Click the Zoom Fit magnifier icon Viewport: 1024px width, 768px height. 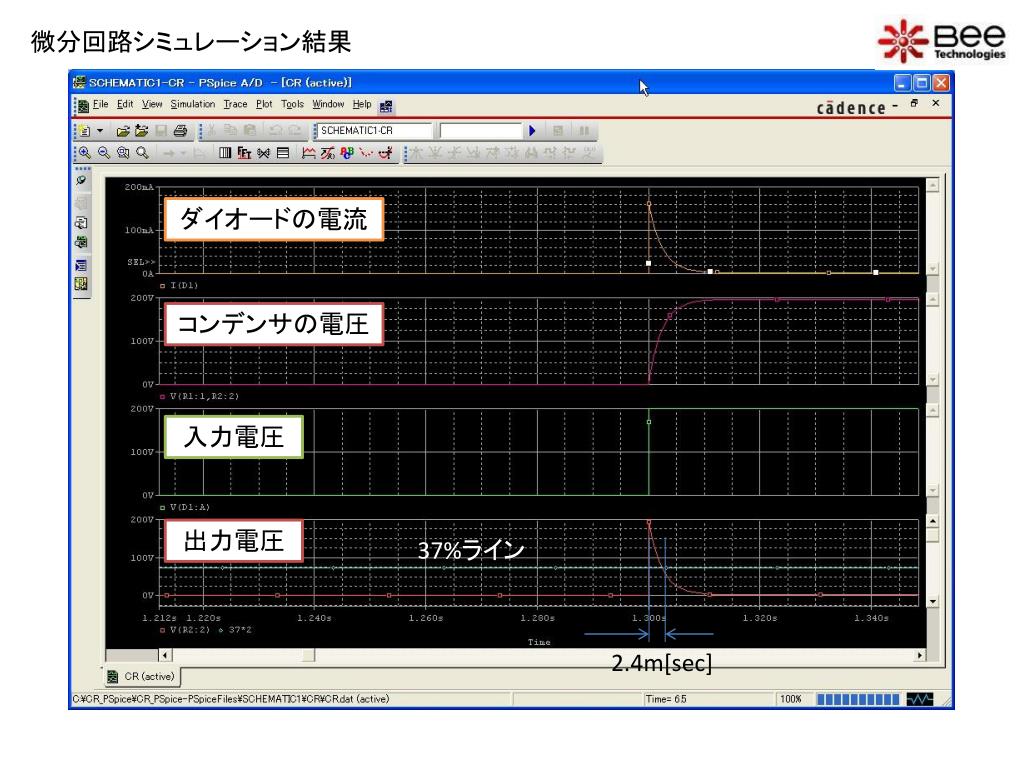click(x=142, y=153)
